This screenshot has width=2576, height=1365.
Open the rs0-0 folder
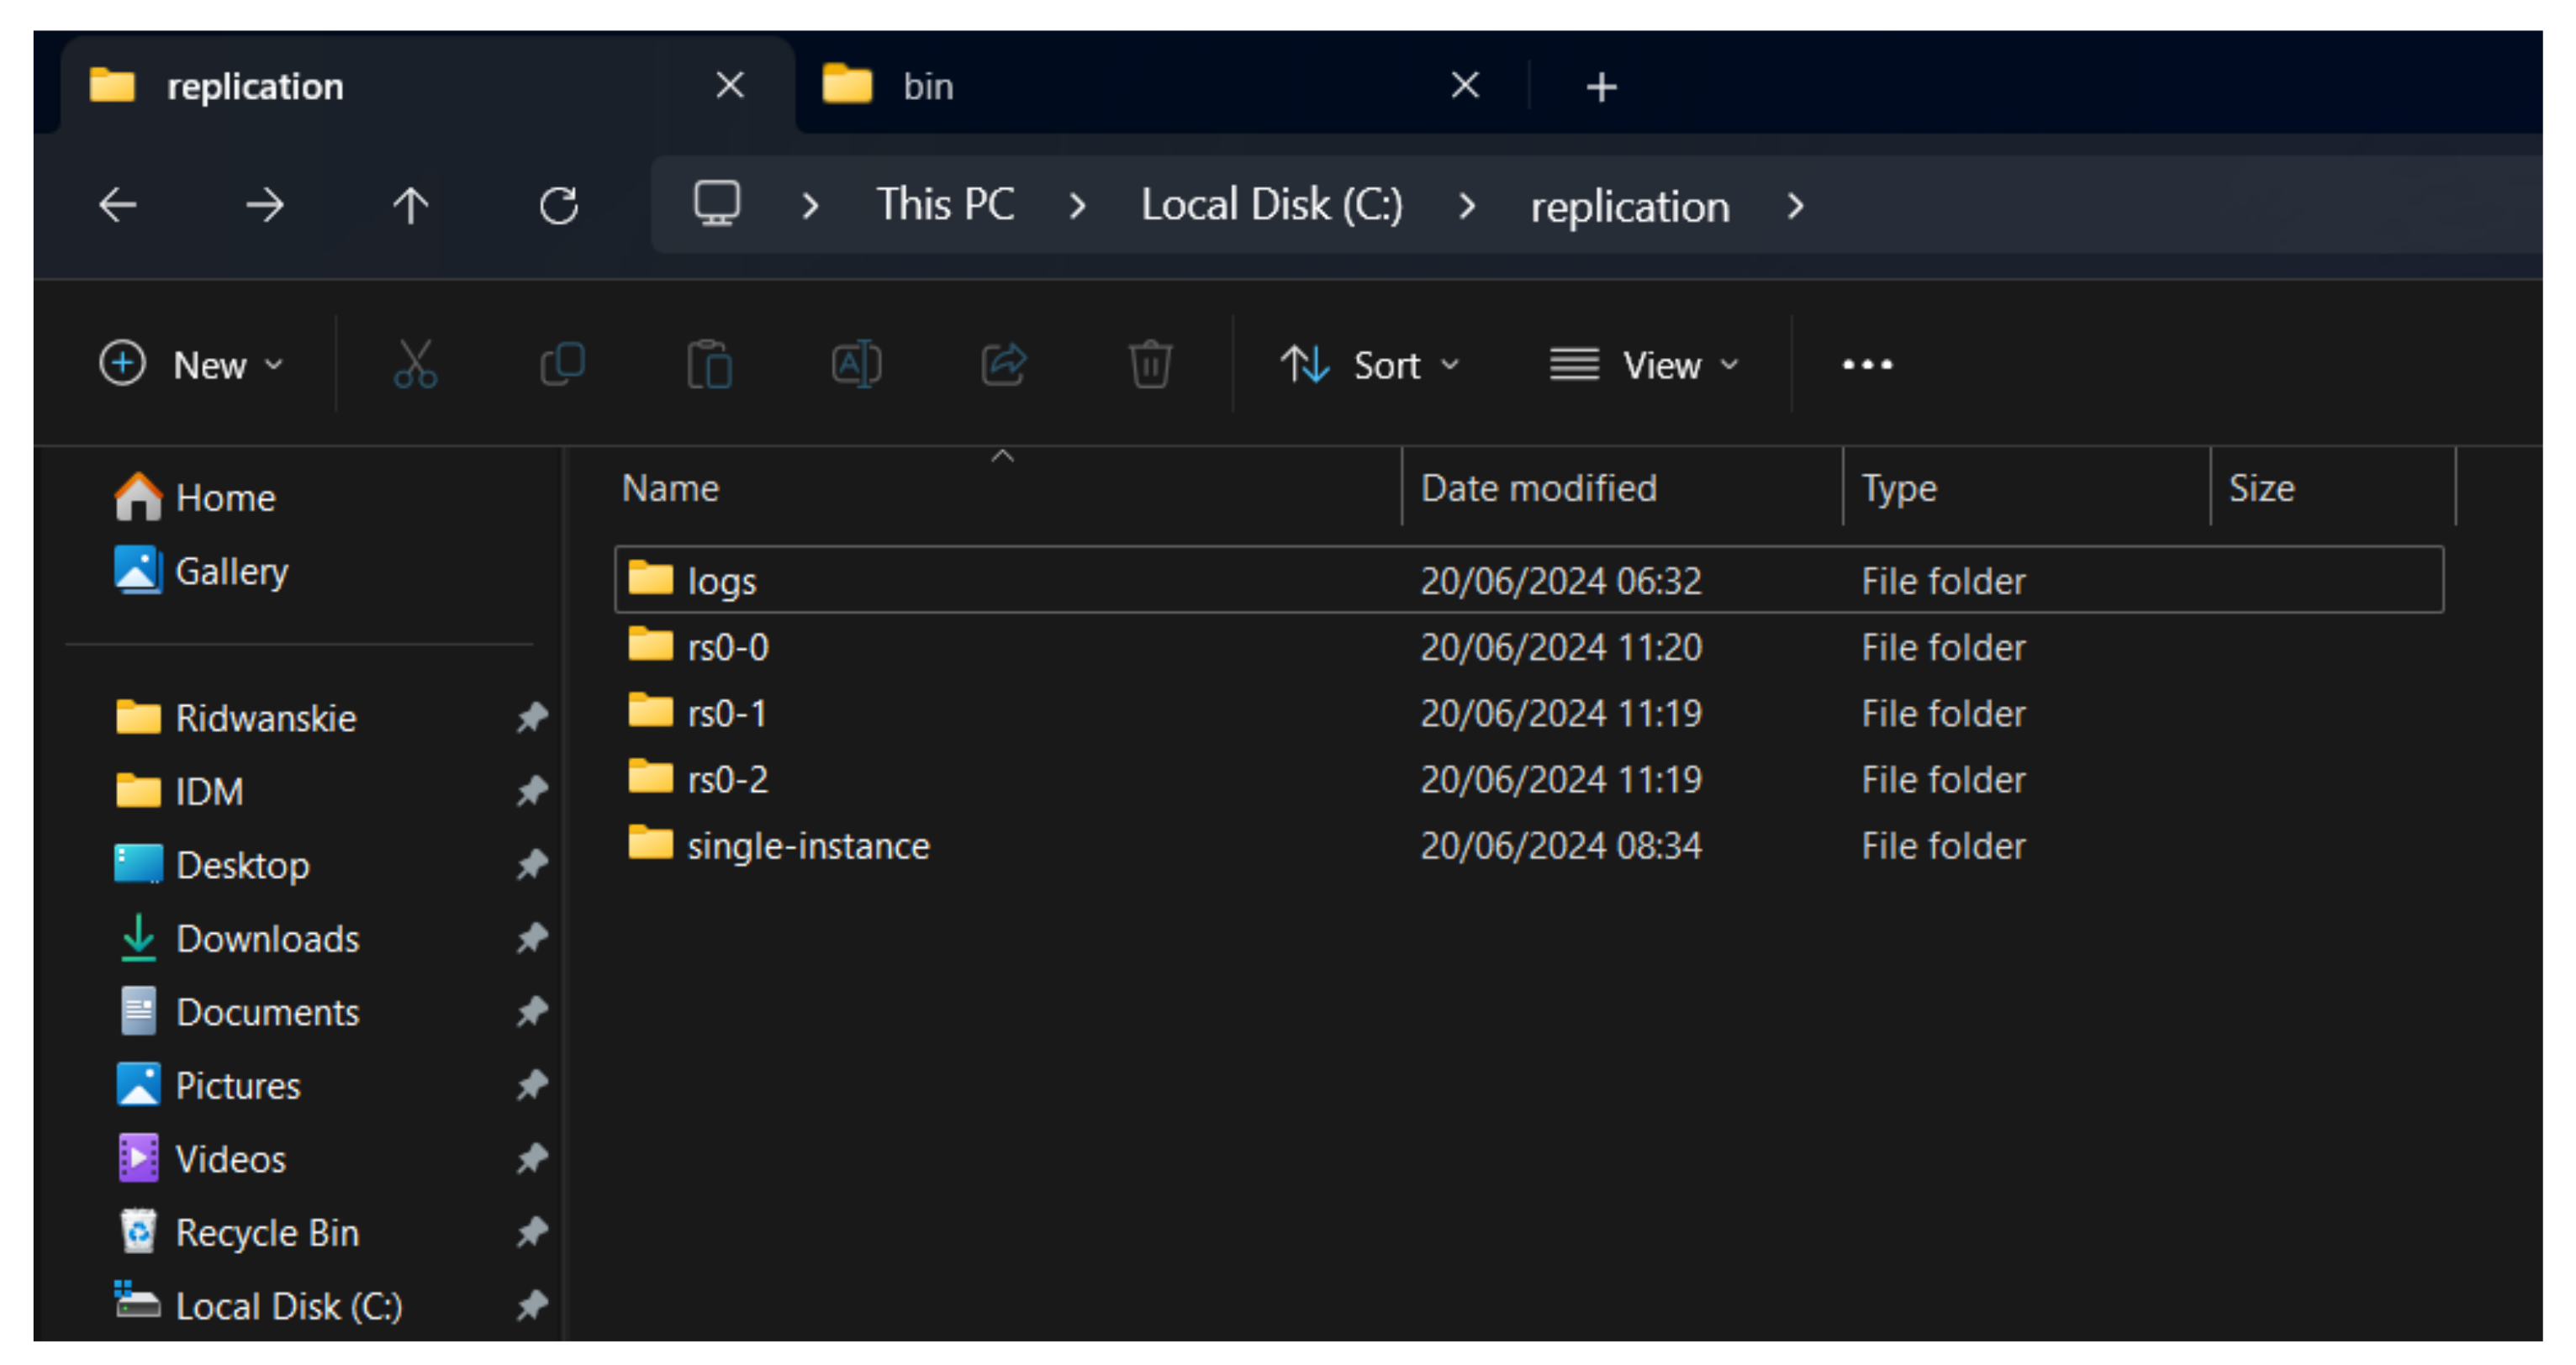pyautogui.click(x=732, y=646)
